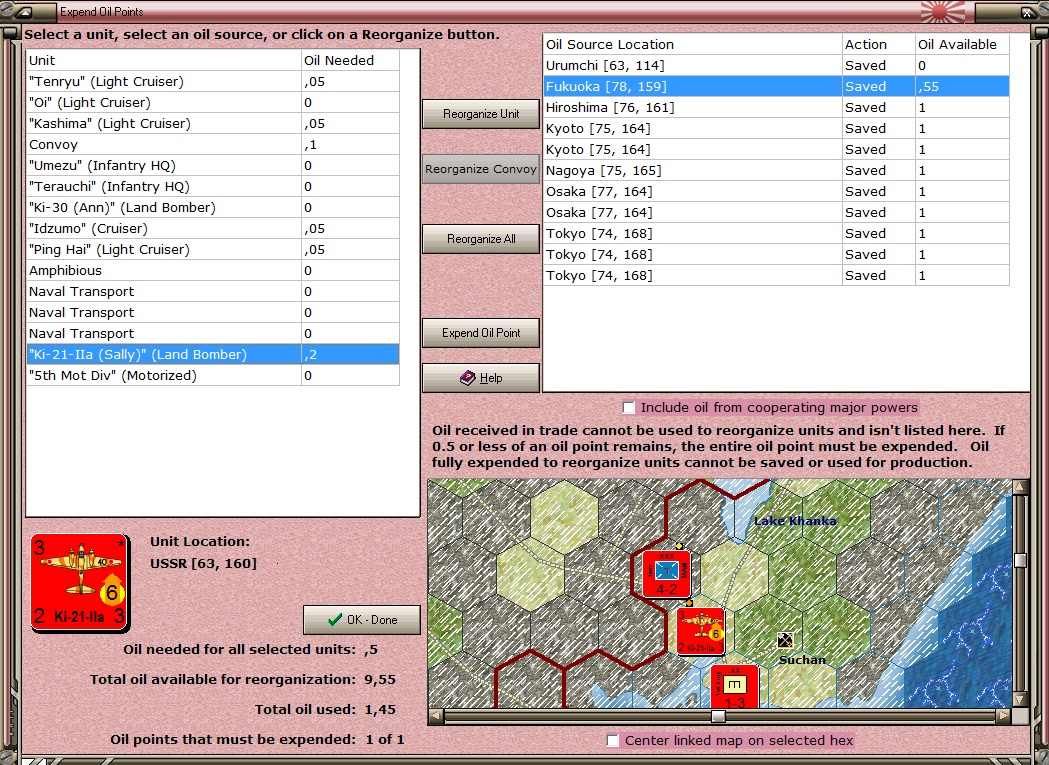The height and width of the screenshot is (765, 1049).
Task: Select the "Idzumo" (Cruiser) row
Action: (x=213, y=228)
